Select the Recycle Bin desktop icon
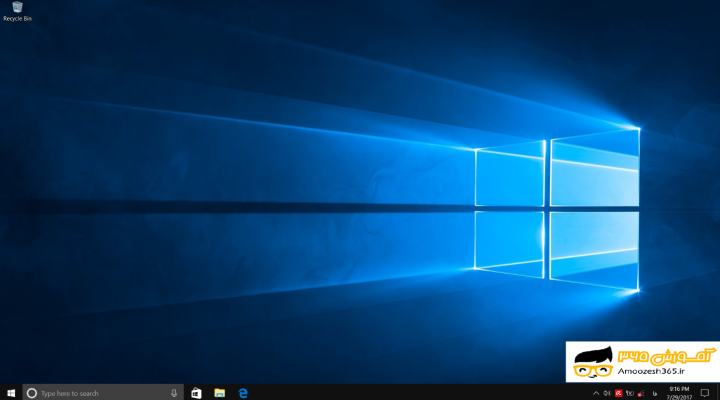Viewport: 720px width, 400px height. pos(17,11)
